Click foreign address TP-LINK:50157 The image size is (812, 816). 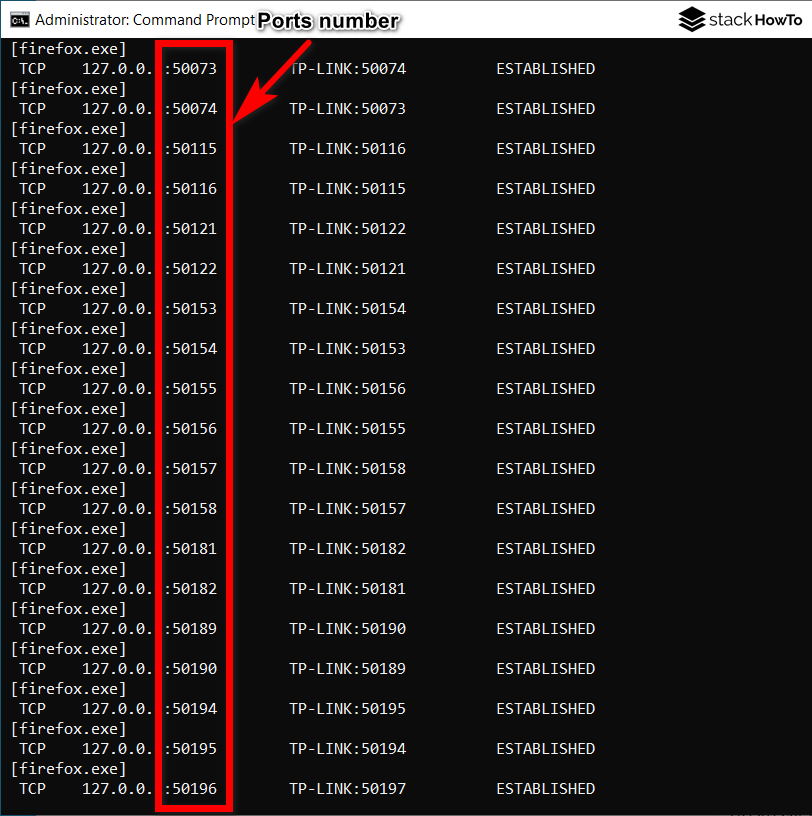click(x=348, y=509)
